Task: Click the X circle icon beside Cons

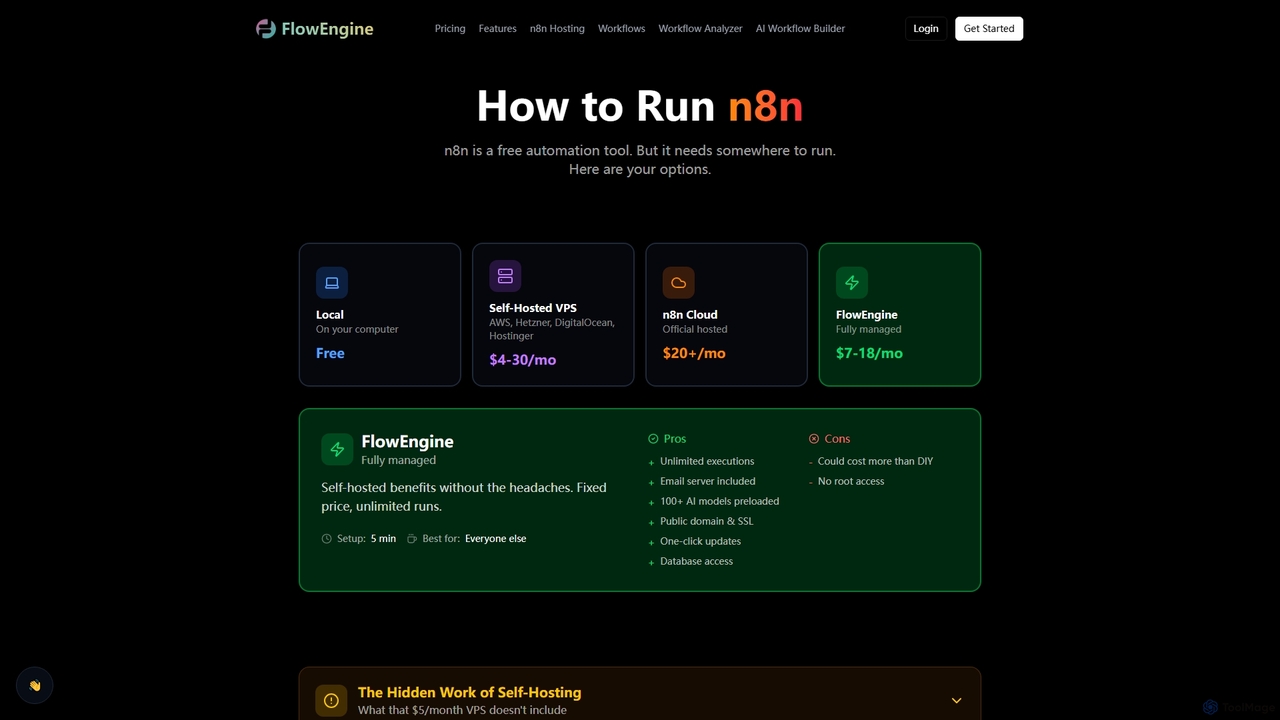Action: point(814,439)
